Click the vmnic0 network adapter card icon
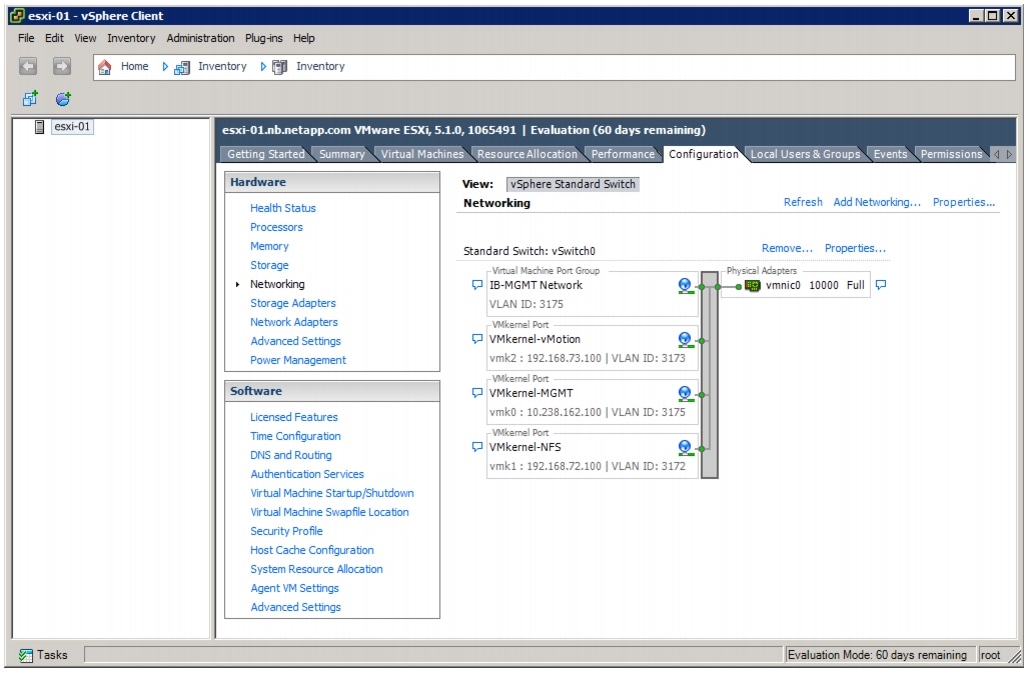 click(x=752, y=286)
